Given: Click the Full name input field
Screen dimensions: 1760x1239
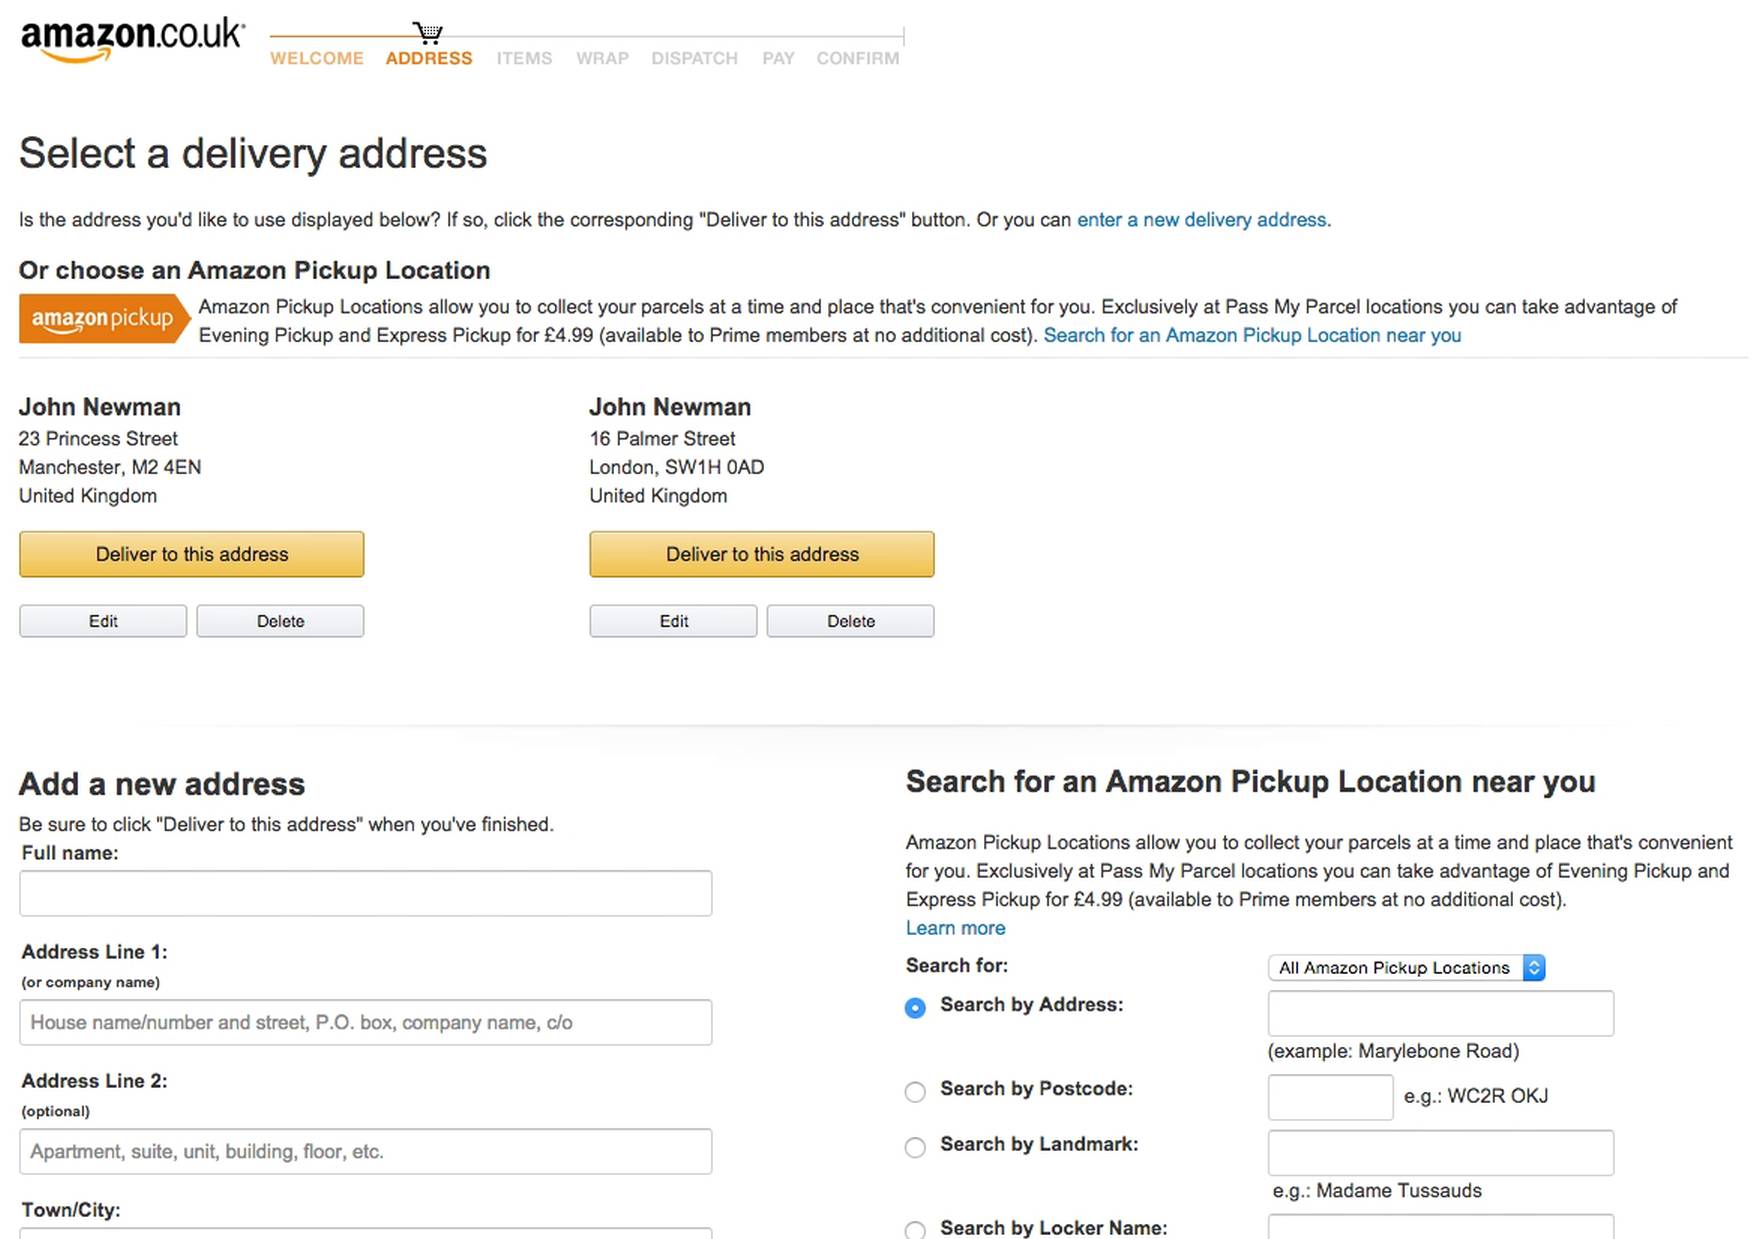Looking at the screenshot, I should pos(365,893).
